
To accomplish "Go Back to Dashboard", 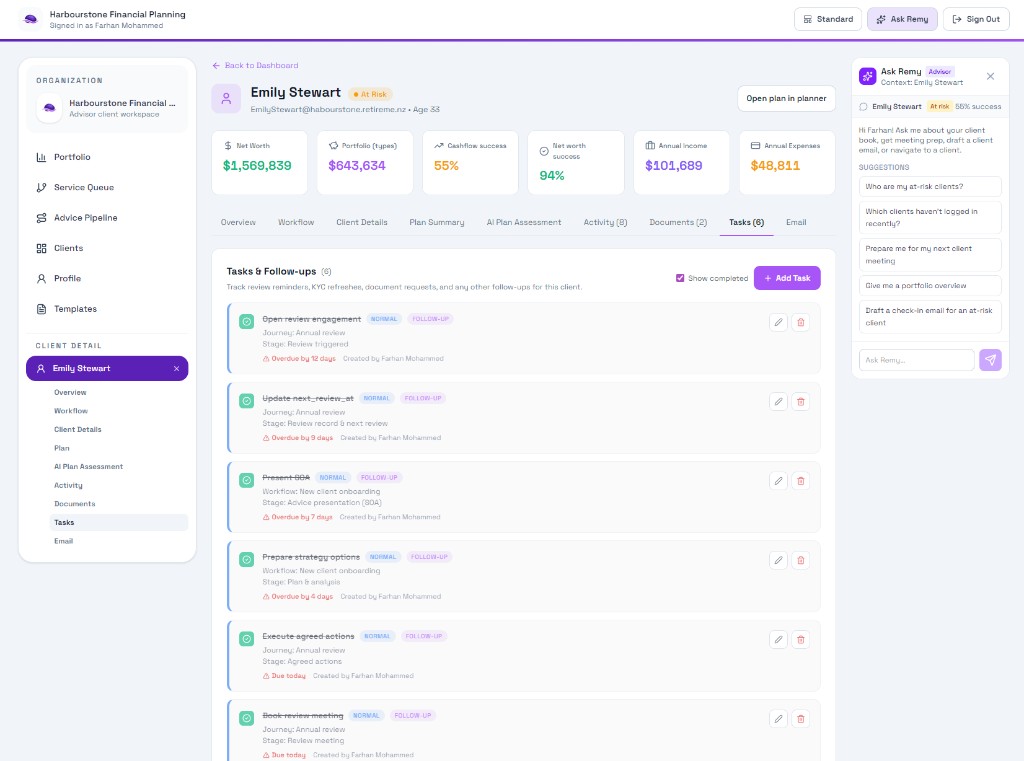I will [255, 65].
